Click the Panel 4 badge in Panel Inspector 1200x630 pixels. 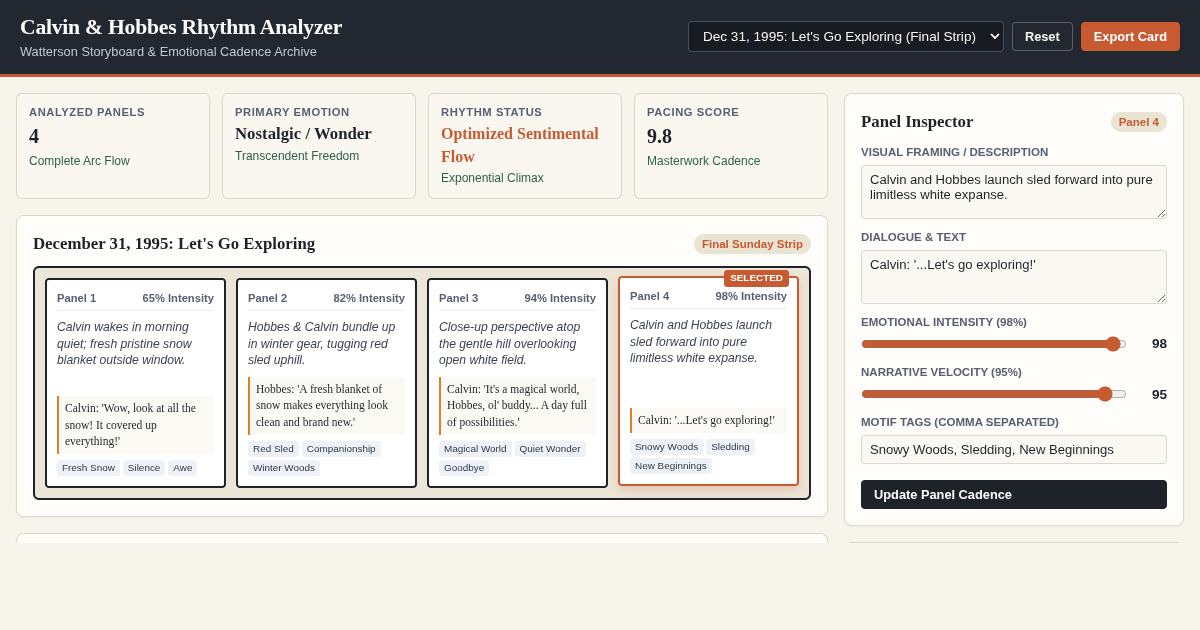pos(1139,122)
